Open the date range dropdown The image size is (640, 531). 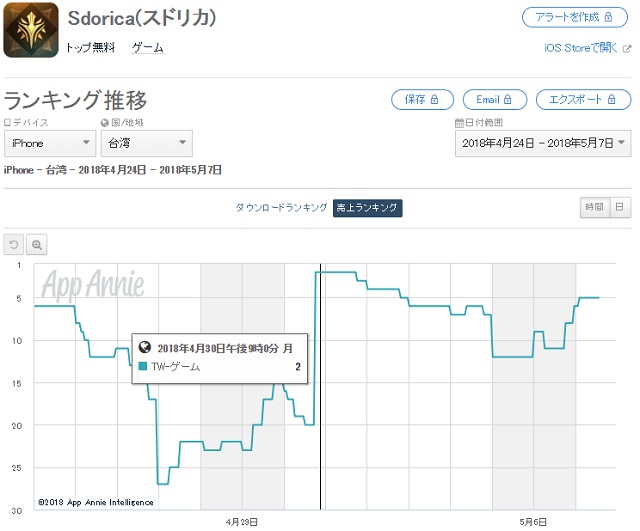point(544,143)
